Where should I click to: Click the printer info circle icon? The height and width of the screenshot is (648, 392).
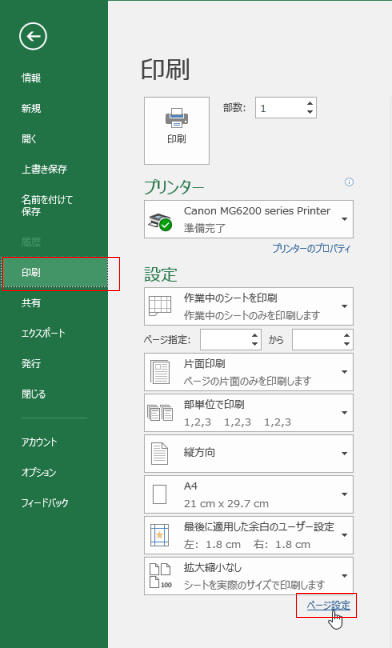coord(349,182)
